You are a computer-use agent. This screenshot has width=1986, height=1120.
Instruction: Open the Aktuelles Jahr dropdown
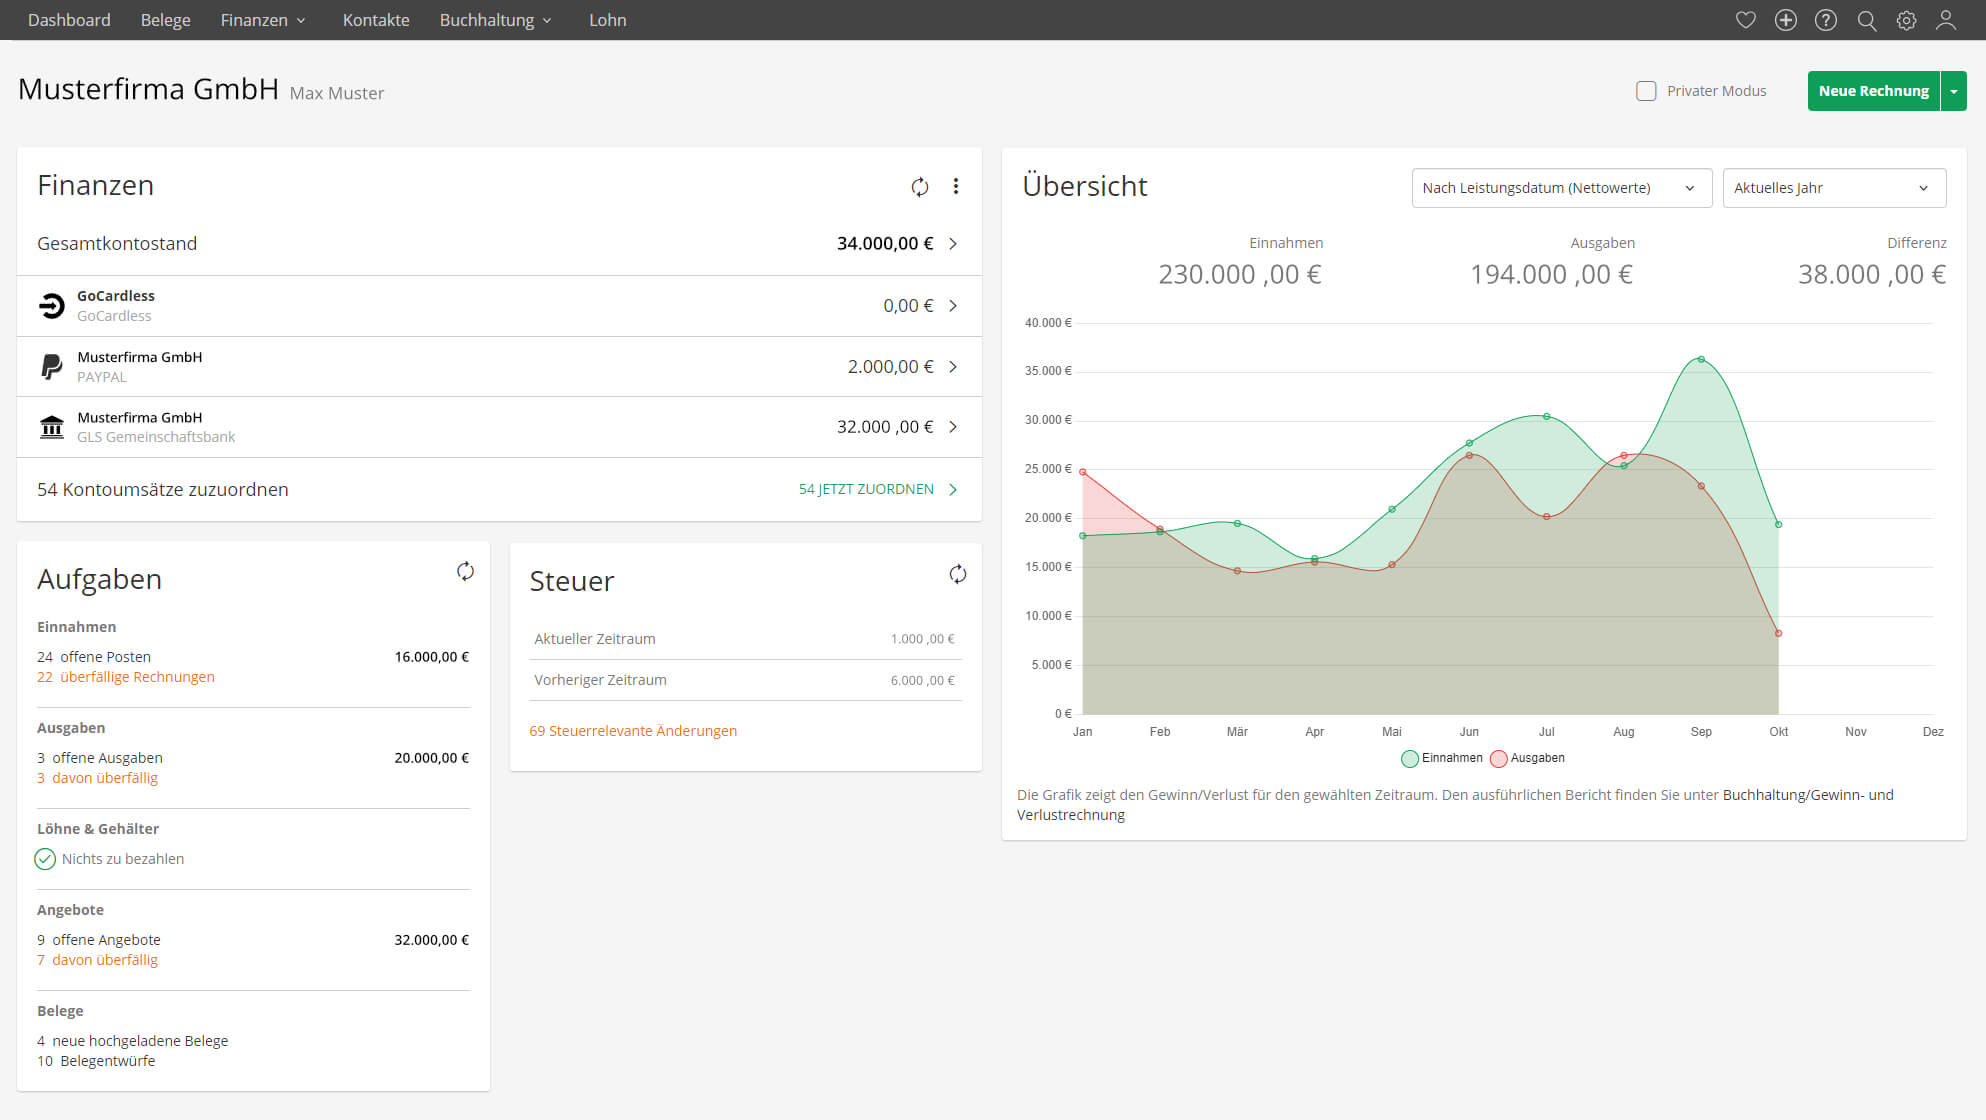pos(1835,188)
